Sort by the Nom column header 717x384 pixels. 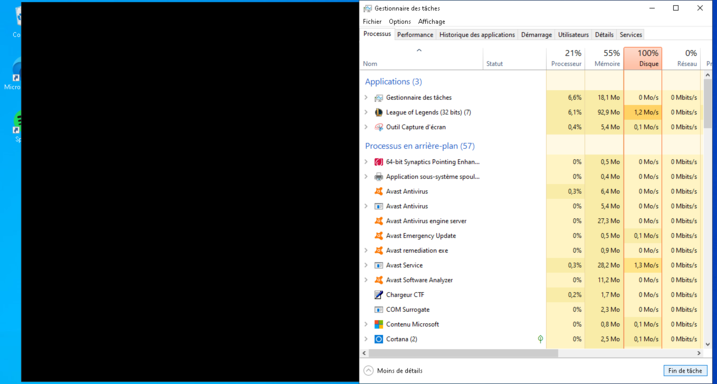pos(422,59)
